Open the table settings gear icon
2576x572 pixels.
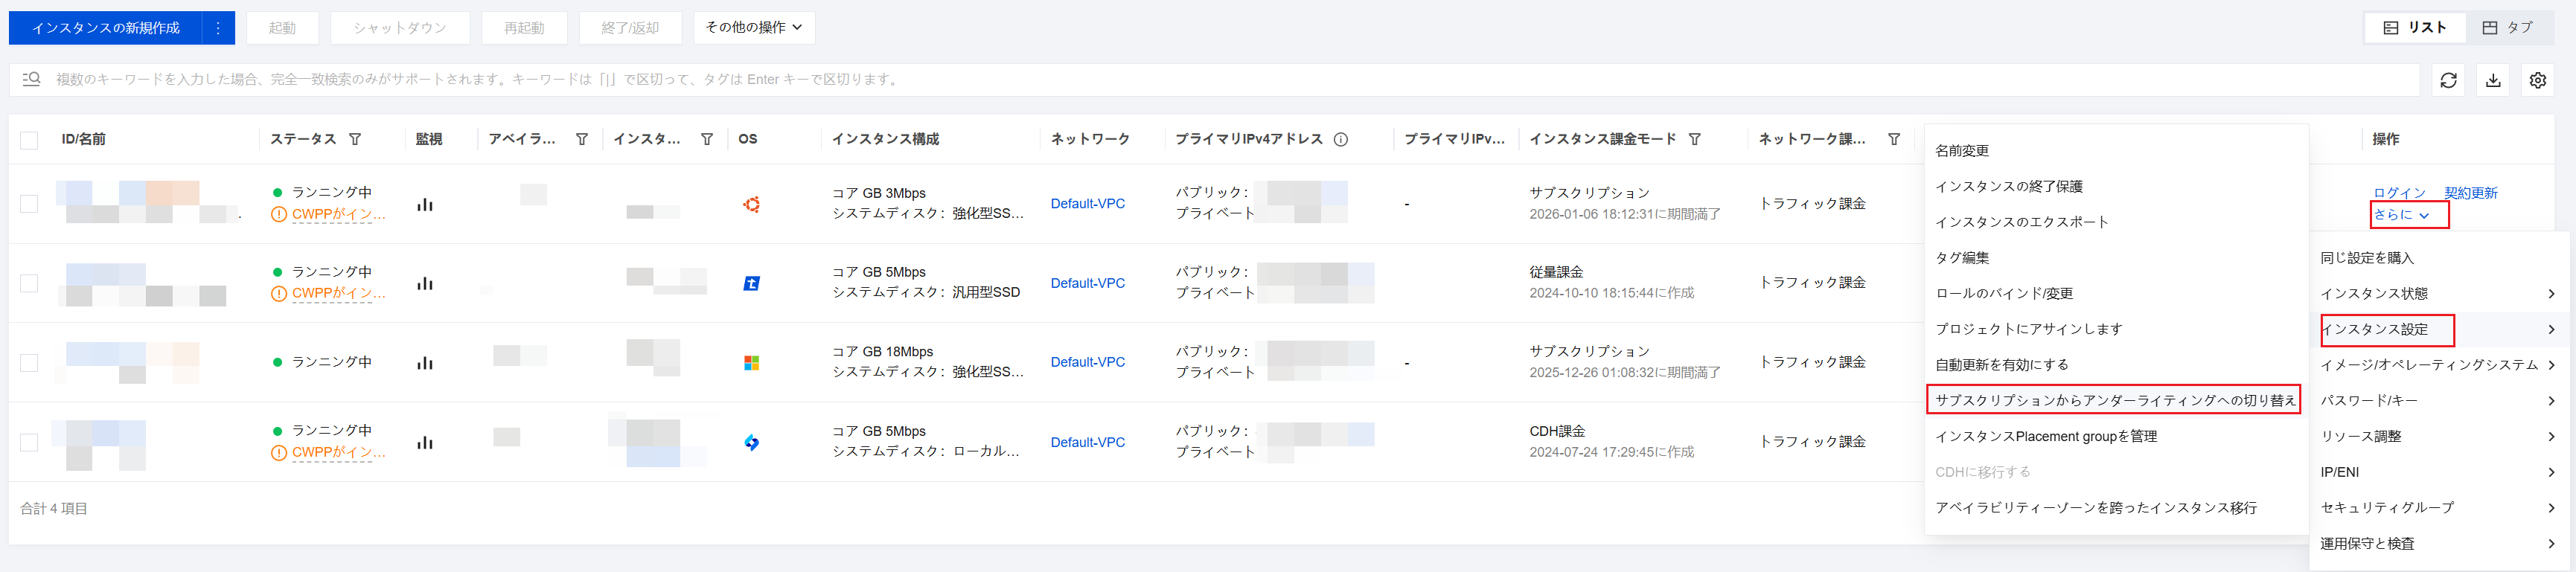tap(2537, 80)
